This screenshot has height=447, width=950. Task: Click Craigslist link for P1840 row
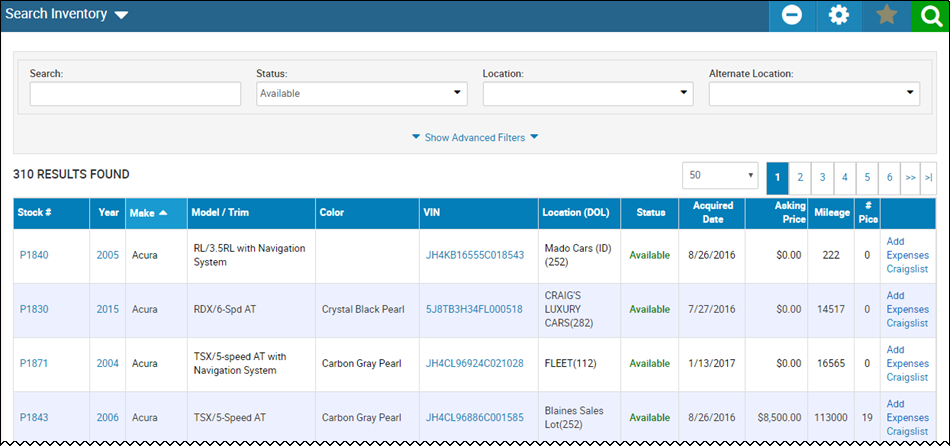pos(907,269)
